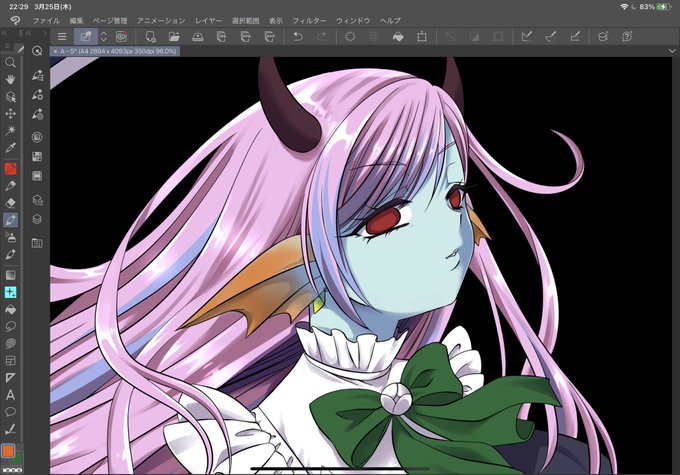Switch to the A–S* canvas tab
Screen dimensions: 680x475
point(115,51)
